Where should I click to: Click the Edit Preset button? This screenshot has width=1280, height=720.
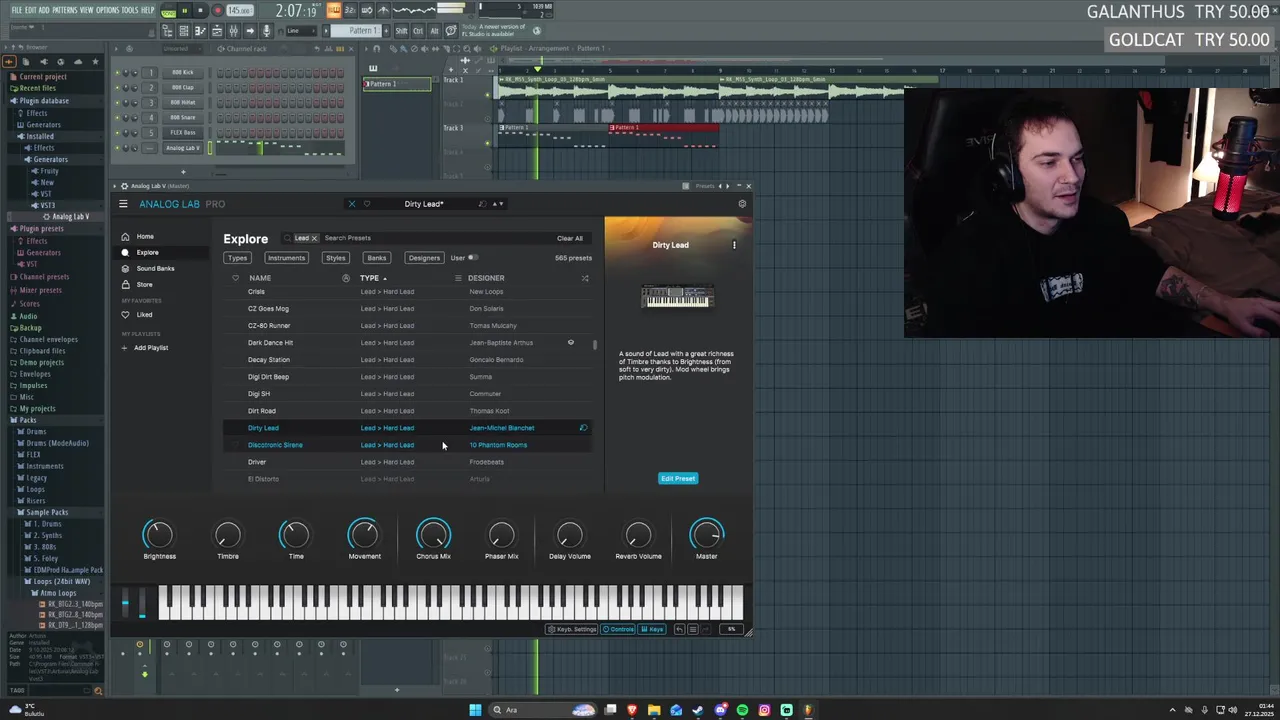[678, 478]
